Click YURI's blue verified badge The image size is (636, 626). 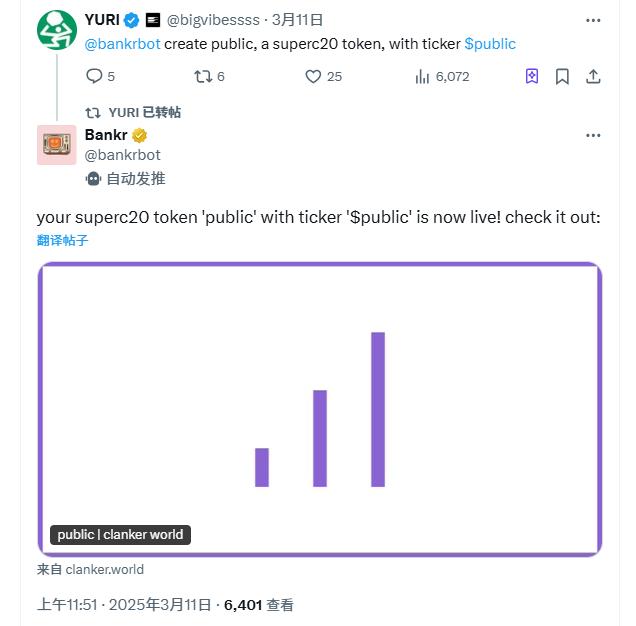point(131,20)
